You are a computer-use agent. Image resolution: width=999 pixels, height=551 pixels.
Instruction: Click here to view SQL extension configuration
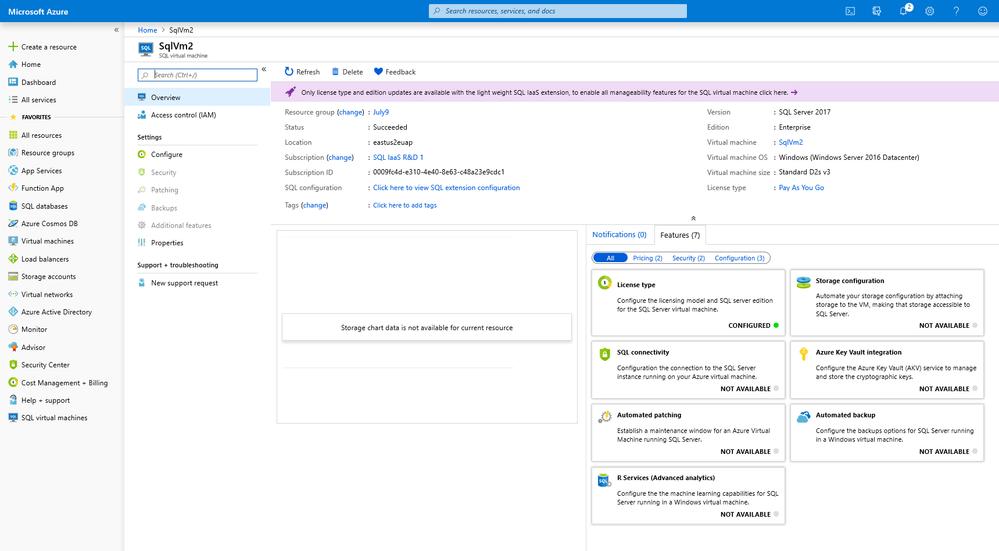[x=446, y=188]
